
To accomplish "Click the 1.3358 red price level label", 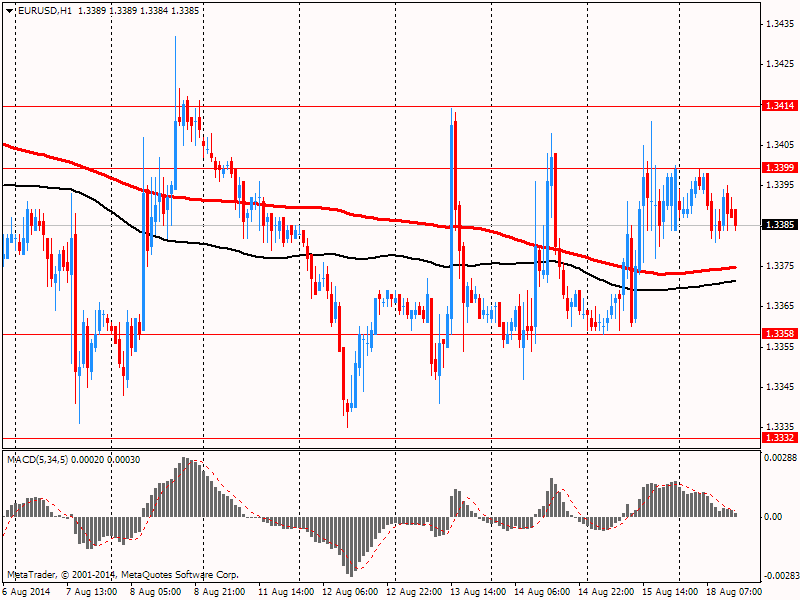I will [780, 334].
